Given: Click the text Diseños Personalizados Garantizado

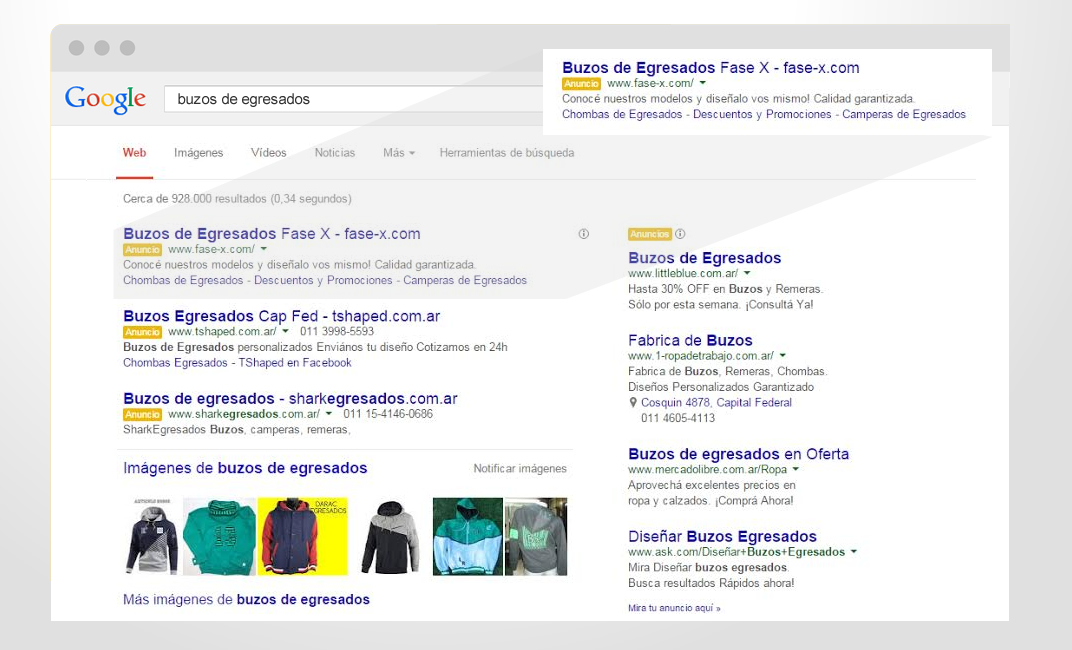Looking at the screenshot, I should [721, 387].
